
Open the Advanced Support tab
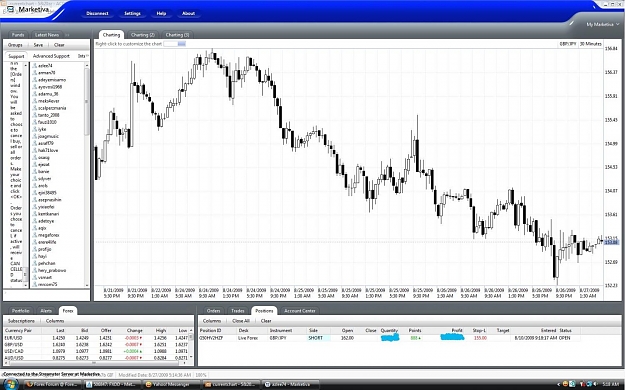point(51,56)
